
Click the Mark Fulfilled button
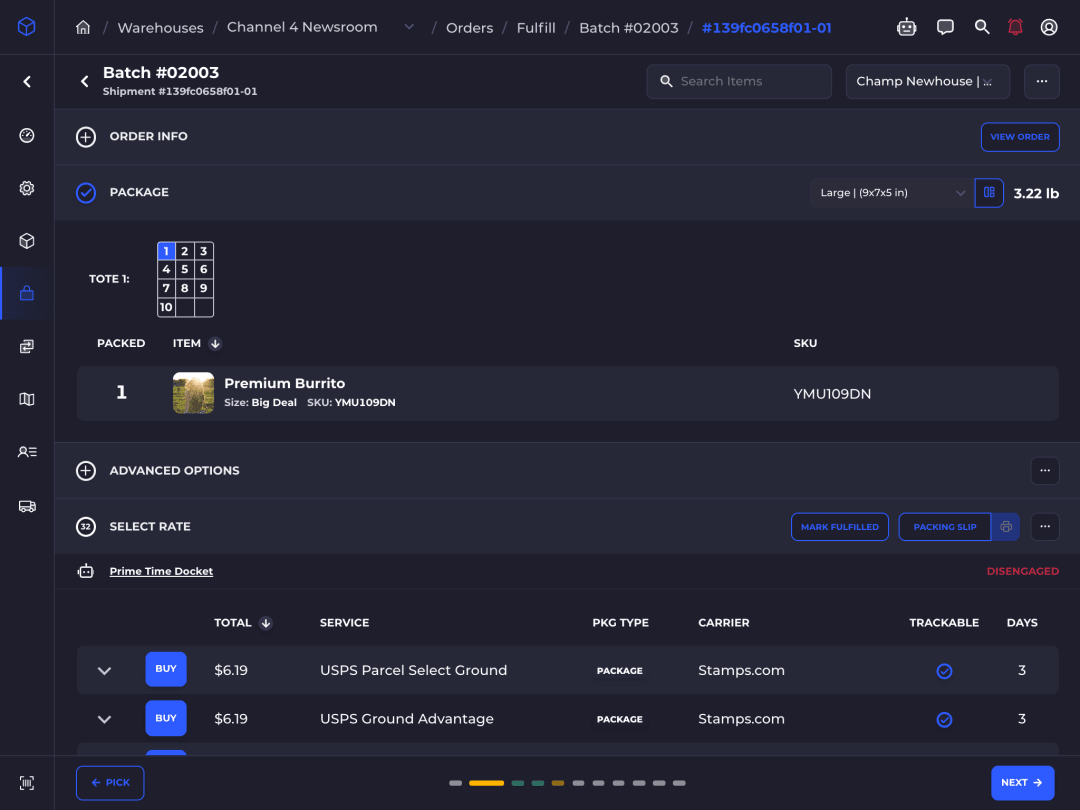840,527
